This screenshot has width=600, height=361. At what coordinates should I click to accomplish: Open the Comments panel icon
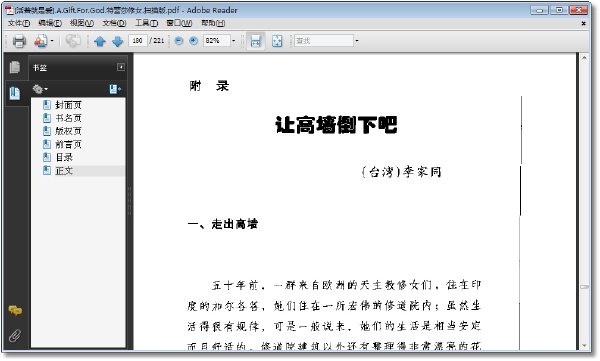click(x=15, y=310)
